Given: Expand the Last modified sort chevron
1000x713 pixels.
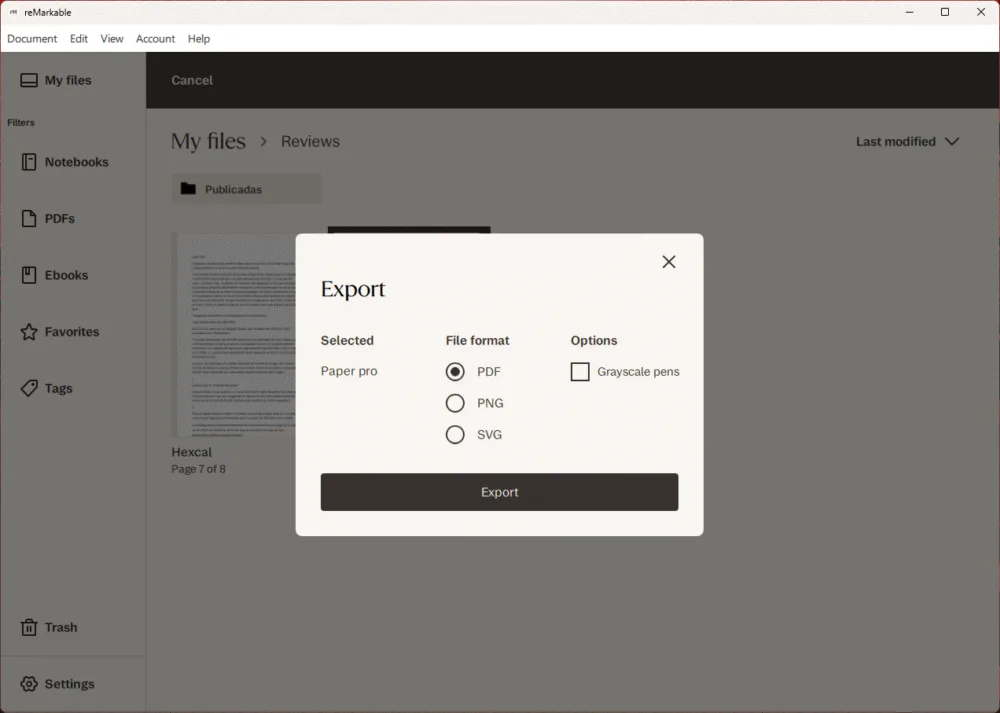Looking at the screenshot, I should click(952, 142).
